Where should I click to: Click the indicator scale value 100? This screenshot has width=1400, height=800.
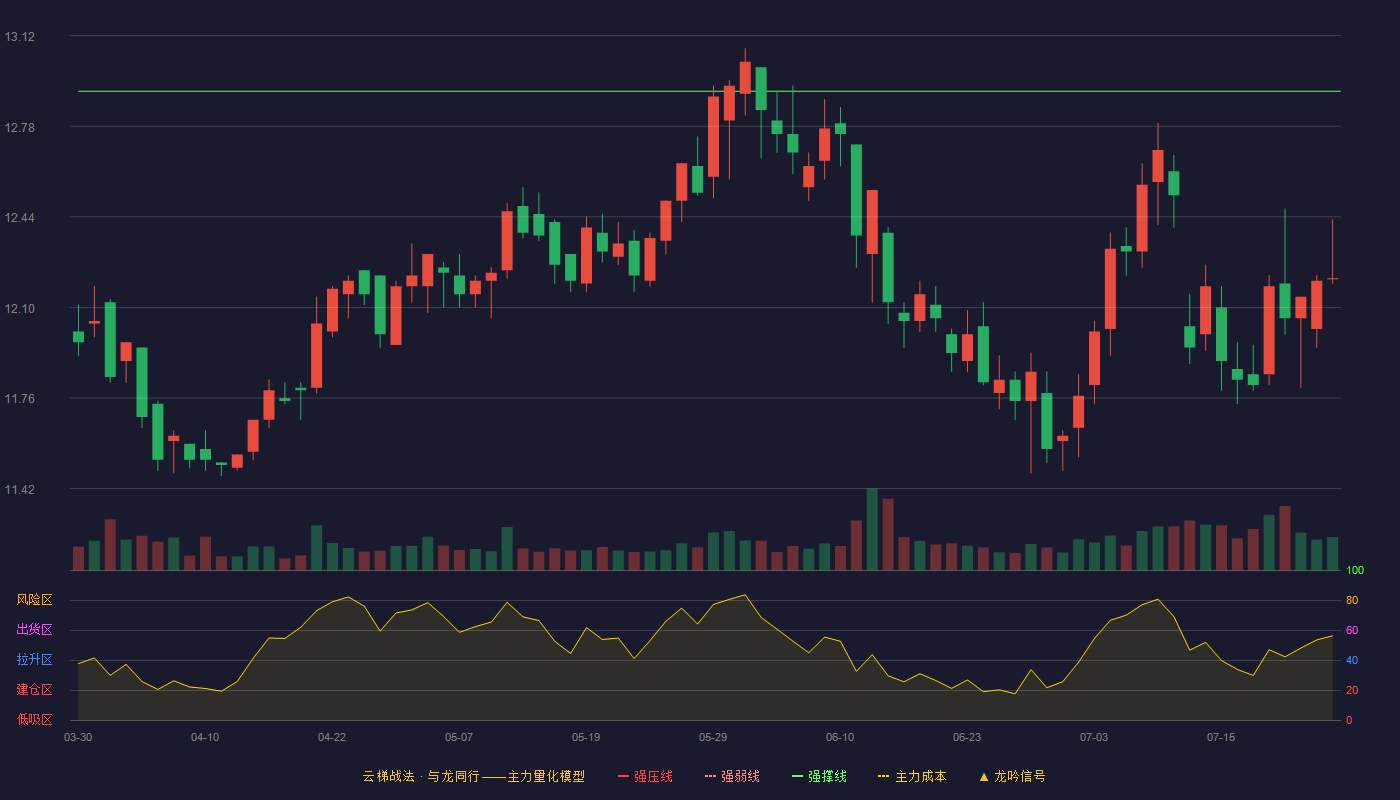tap(1355, 570)
